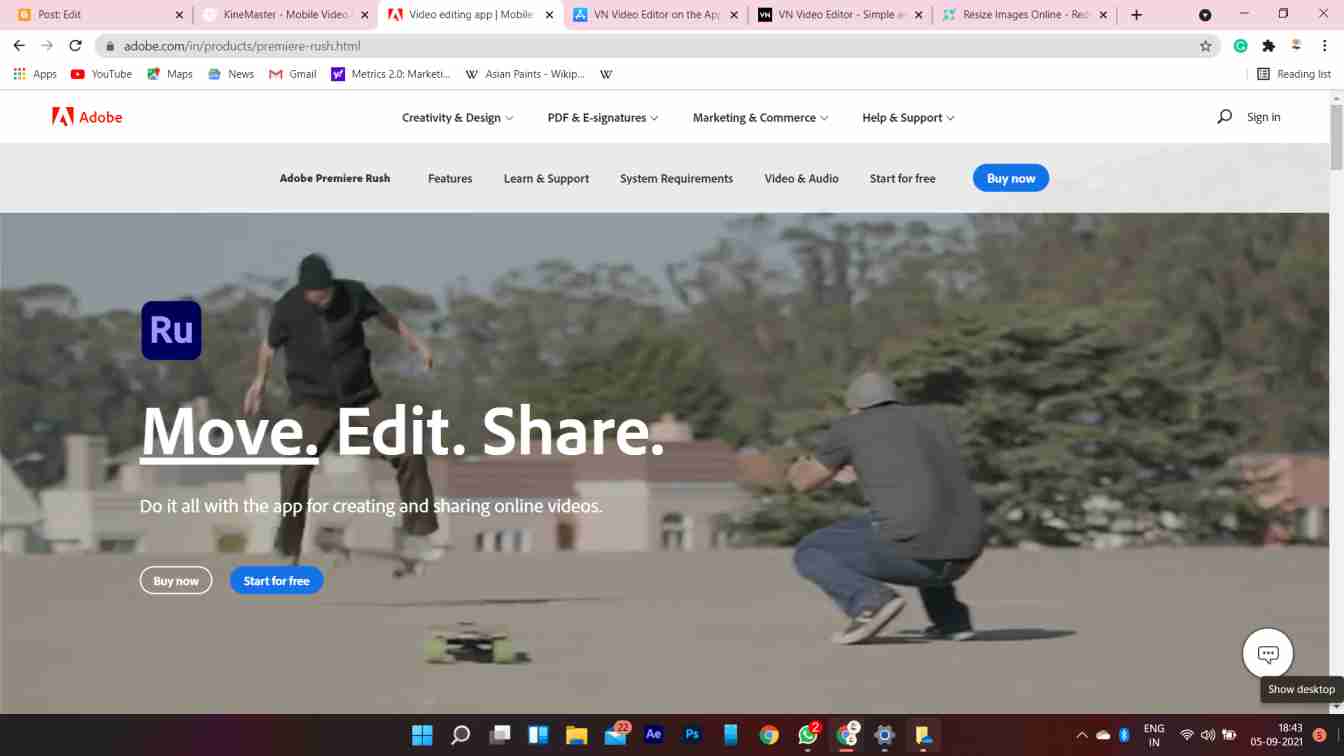Expand Marketing & Commerce menu
Image resolution: width=1344 pixels, height=756 pixels.
760,117
